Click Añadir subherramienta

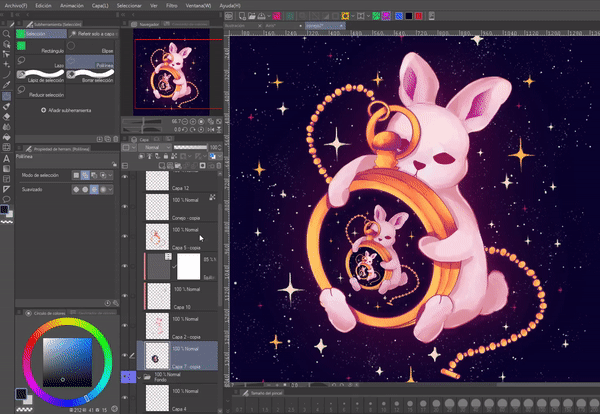point(66,110)
